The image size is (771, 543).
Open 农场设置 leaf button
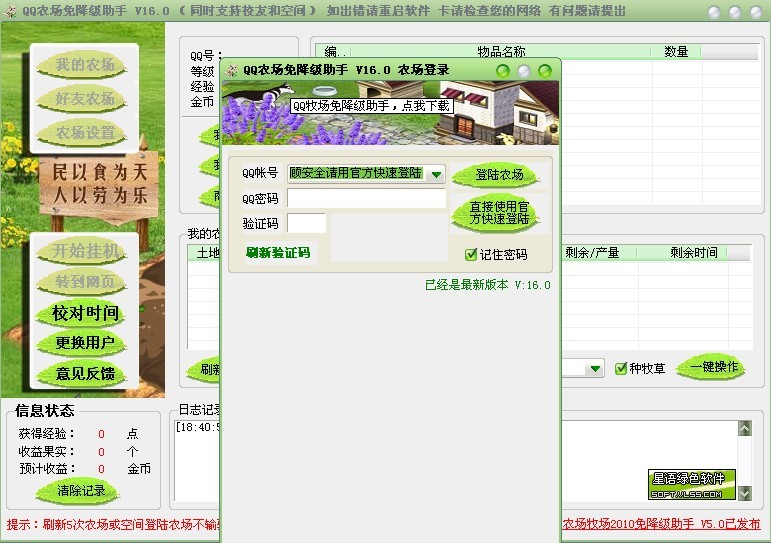pyautogui.click(x=84, y=133)
